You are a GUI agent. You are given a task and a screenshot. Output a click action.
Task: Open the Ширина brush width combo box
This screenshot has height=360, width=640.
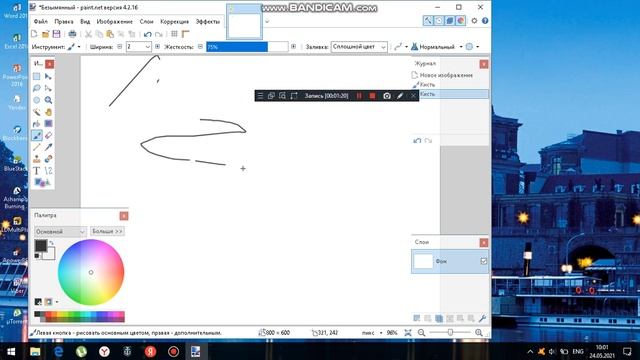pyautogui.click(x=139, y=47)
